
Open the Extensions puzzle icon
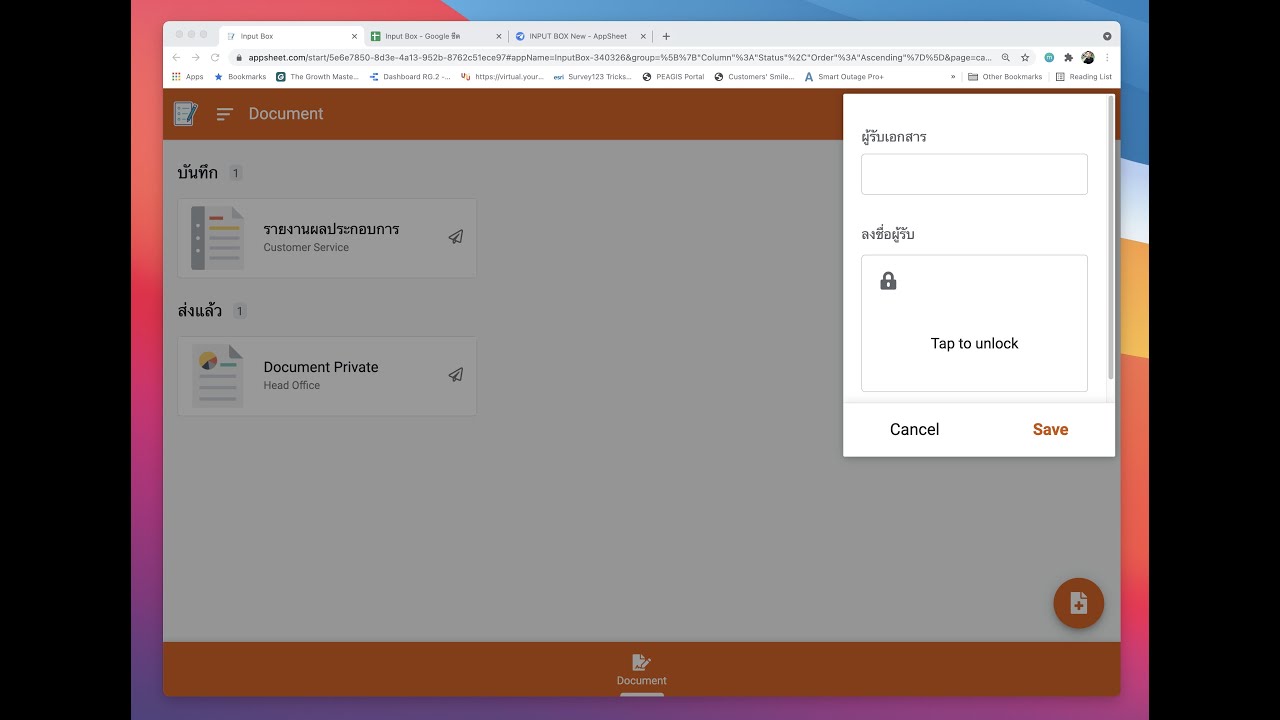click(x=1068, y=58)
